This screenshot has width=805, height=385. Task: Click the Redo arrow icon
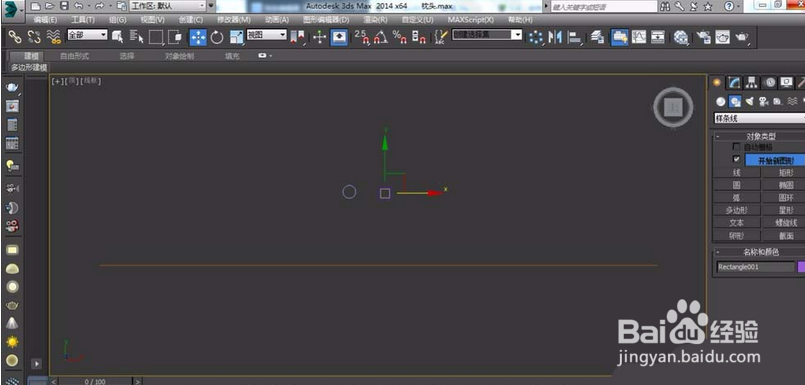pos(99,6)
